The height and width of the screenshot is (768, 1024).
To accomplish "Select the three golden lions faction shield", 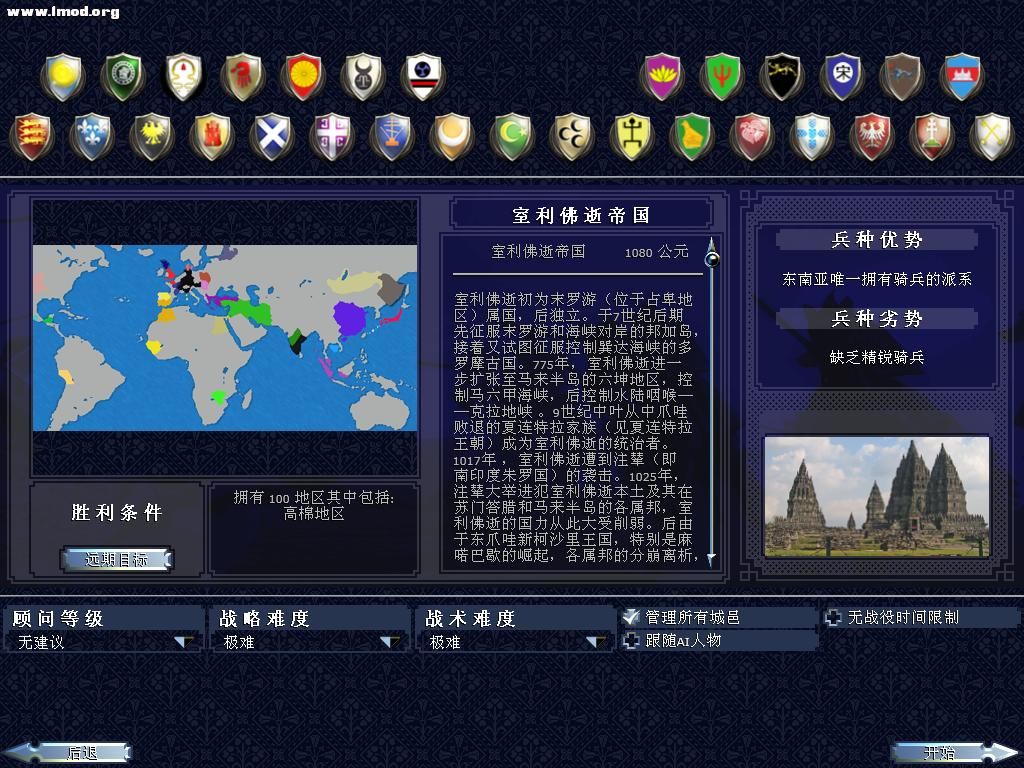I will (32, 136).
